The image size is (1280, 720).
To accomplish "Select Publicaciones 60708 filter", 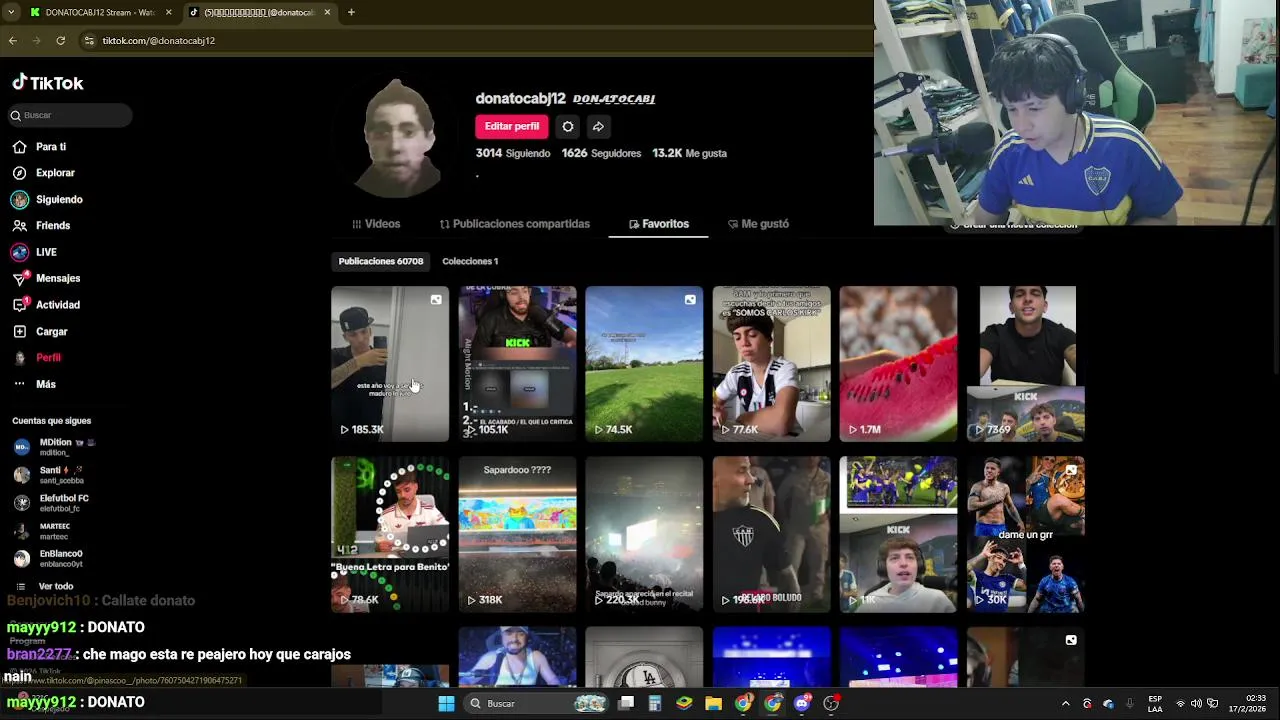I will coord(381,261).
